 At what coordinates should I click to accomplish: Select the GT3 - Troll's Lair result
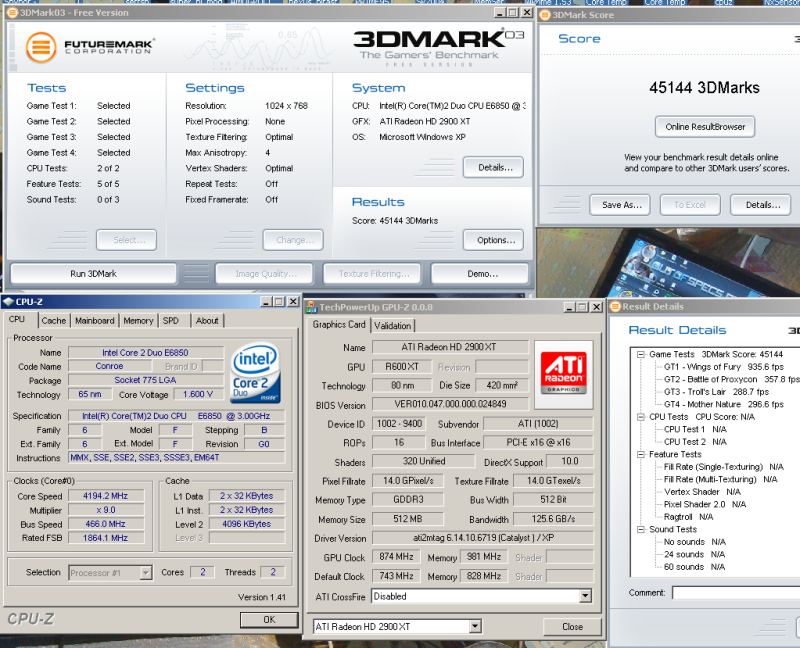click(716, 392)
